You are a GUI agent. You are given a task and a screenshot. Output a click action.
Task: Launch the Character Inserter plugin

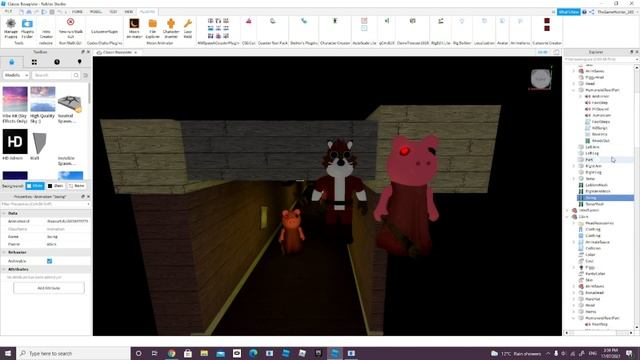pos(171,28)
